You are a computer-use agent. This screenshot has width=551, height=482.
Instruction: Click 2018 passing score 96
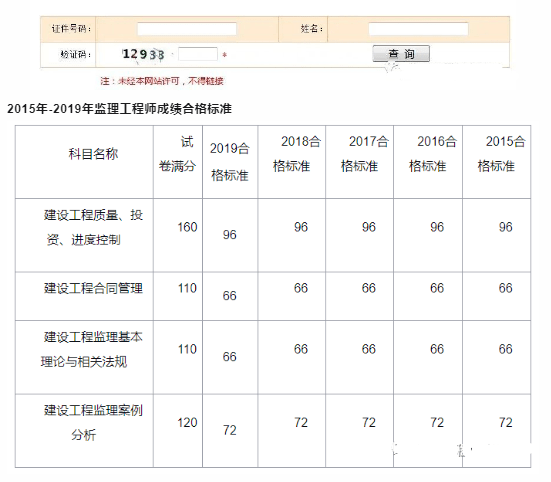[x=301, y=227]
